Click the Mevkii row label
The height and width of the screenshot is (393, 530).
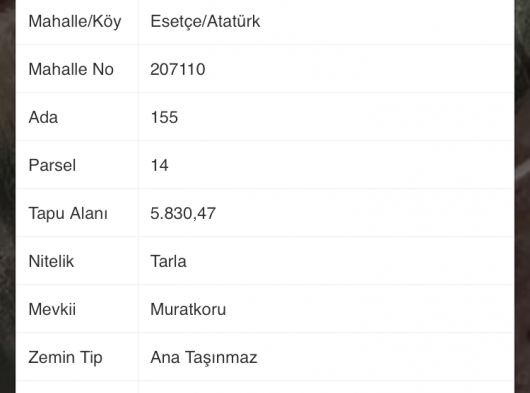click(52, 309)
